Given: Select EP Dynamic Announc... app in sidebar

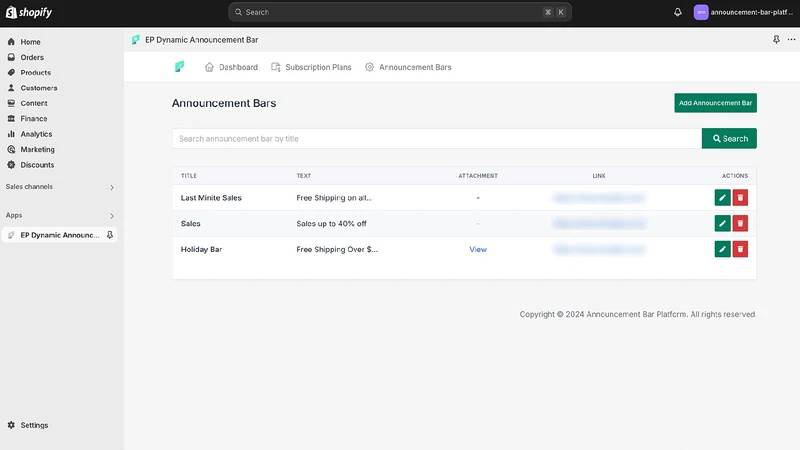Looking at the screenshot, I should [60, 235].
